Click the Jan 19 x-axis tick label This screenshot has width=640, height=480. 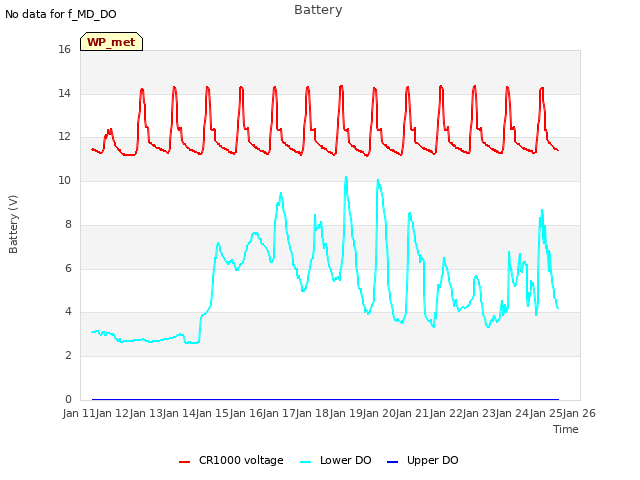click(345, 413)
